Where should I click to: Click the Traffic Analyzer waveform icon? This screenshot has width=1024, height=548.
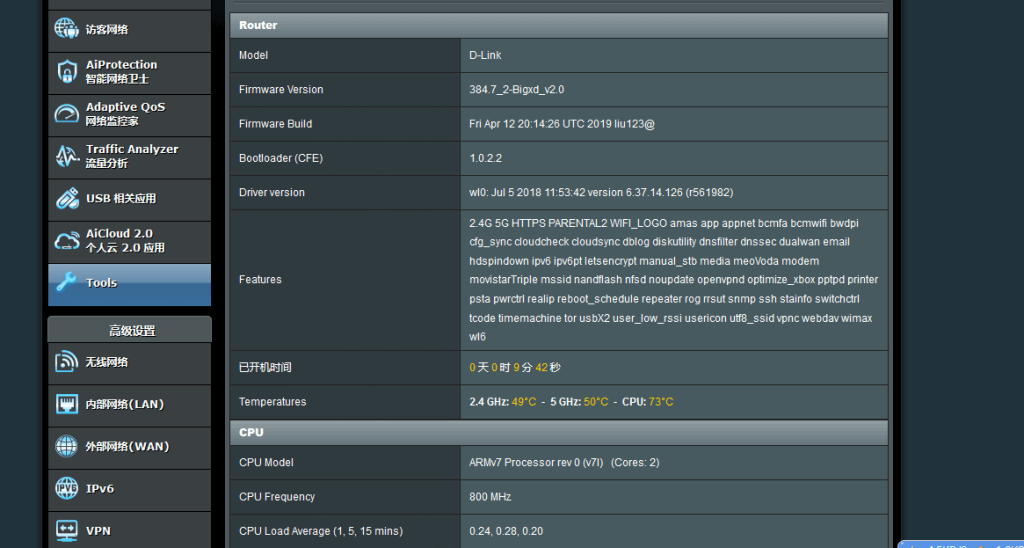(66, 155)
